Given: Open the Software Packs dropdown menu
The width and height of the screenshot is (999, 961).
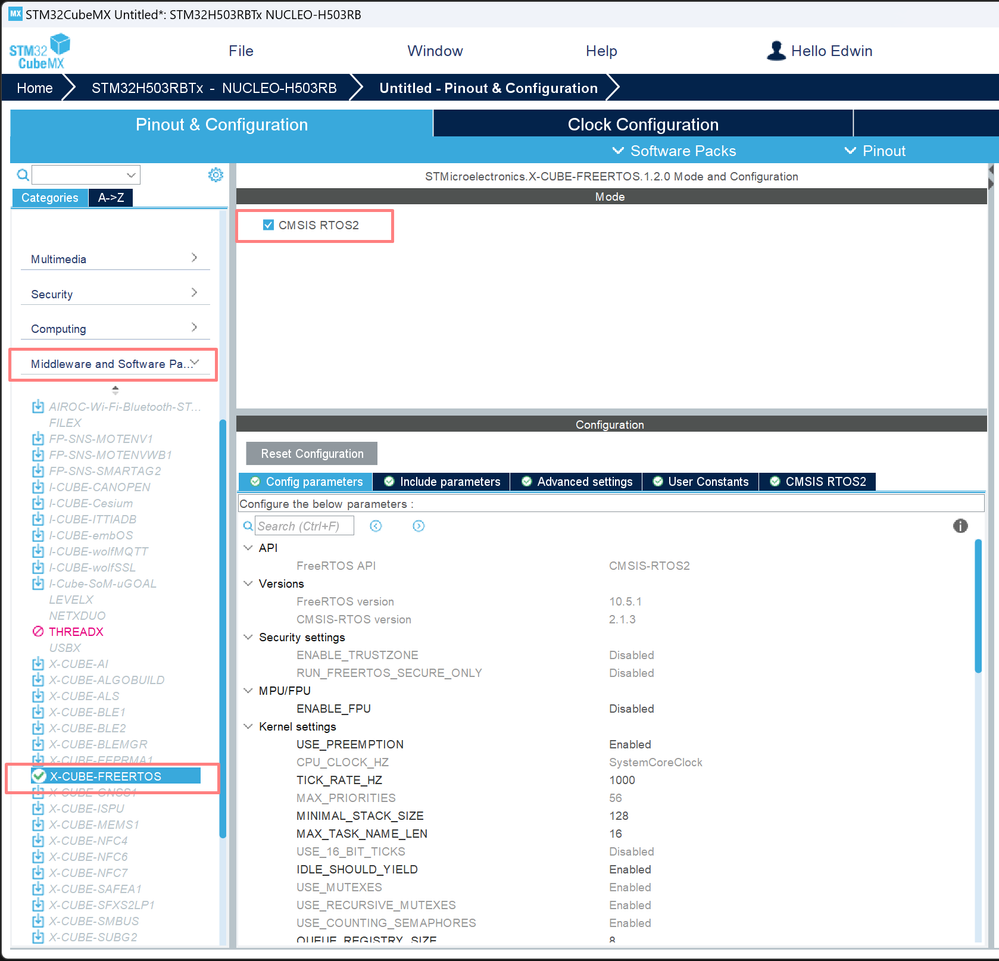Looking at the screenshot, I should 674,151.
